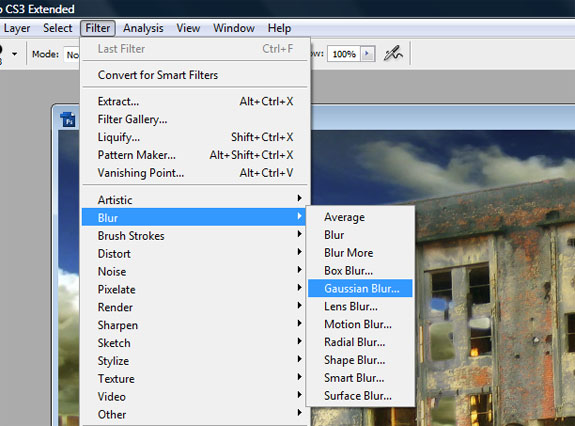575x426 pixels.
Task: Open the Select menu
Action: 58,28
